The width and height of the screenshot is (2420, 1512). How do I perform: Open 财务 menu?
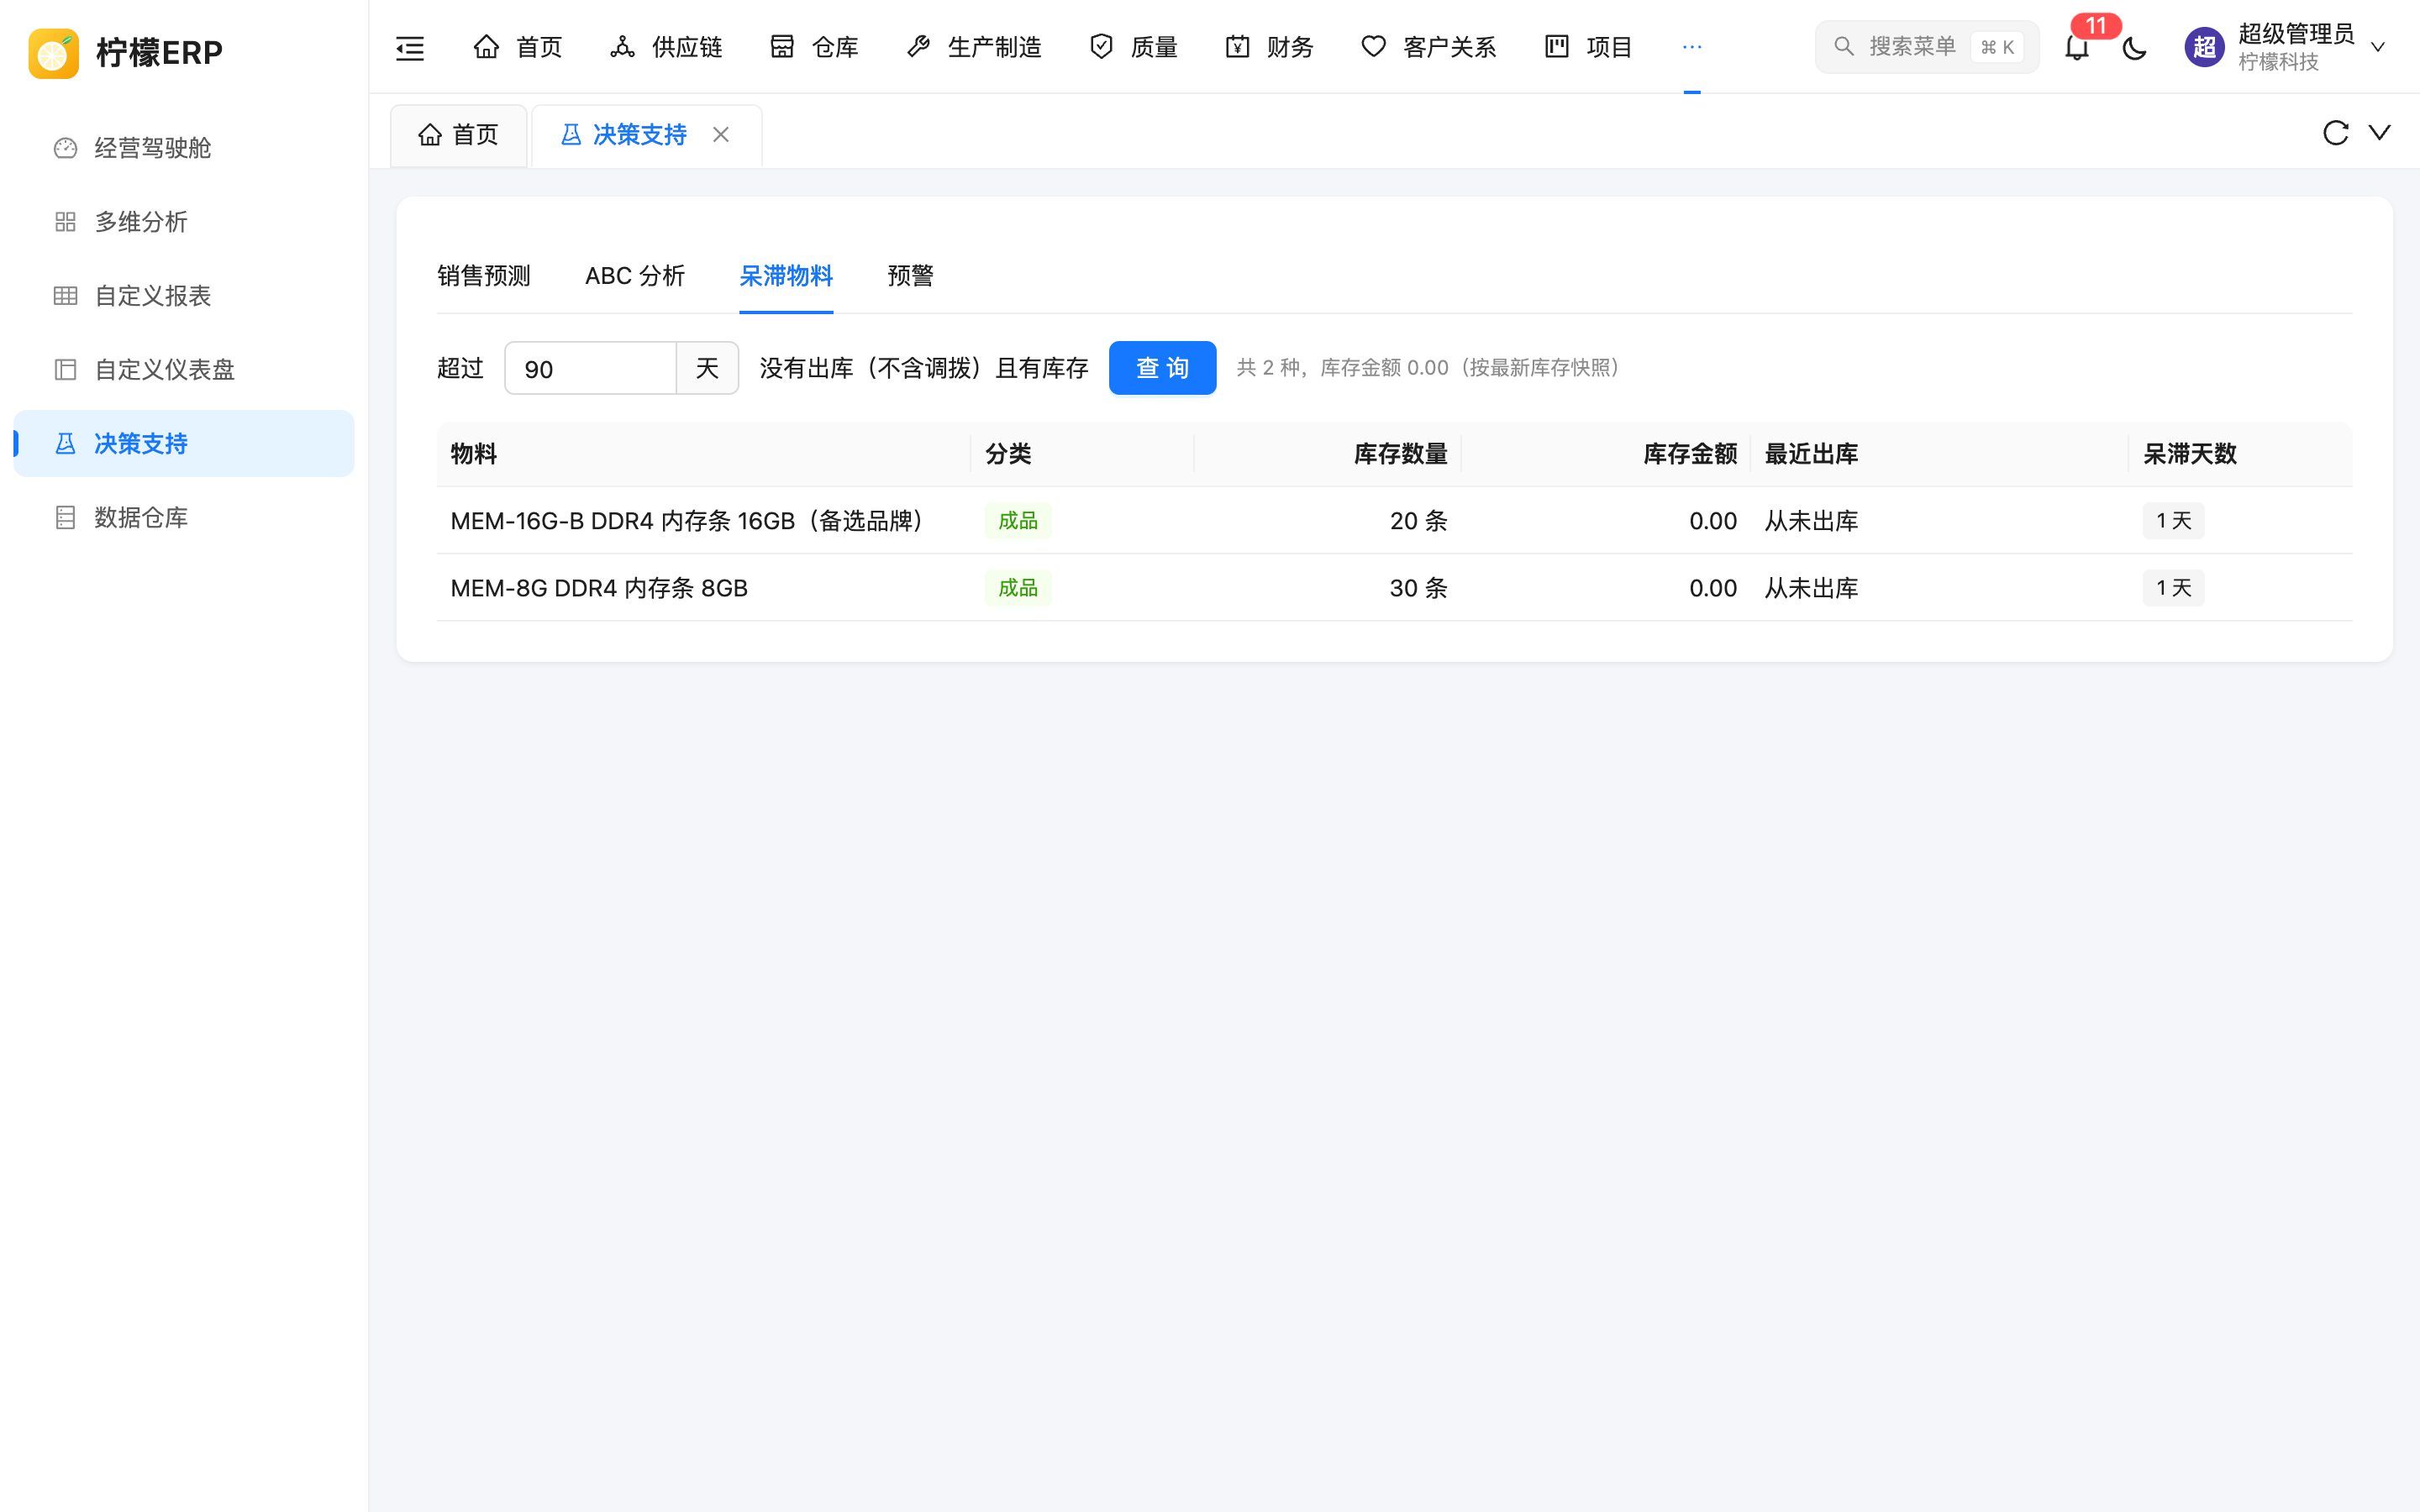click(1269, 47)
